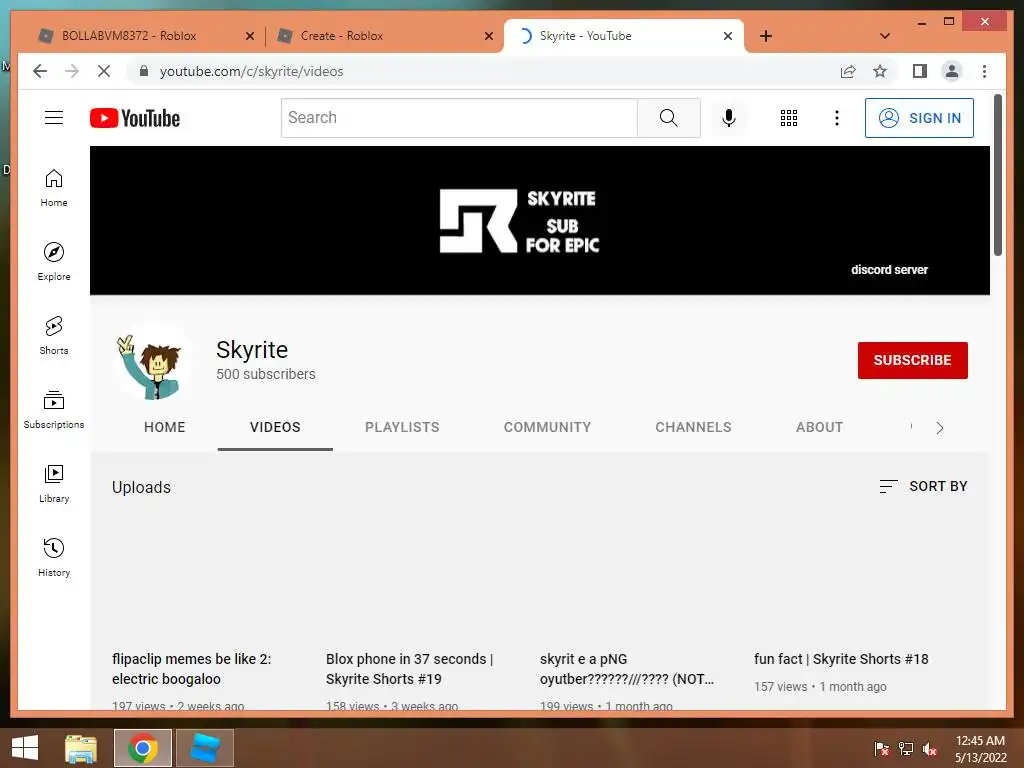The height and width of the screenshot is (768, 1024).
Task: Click the share page icon in address bar
Action: pos(848,71)
